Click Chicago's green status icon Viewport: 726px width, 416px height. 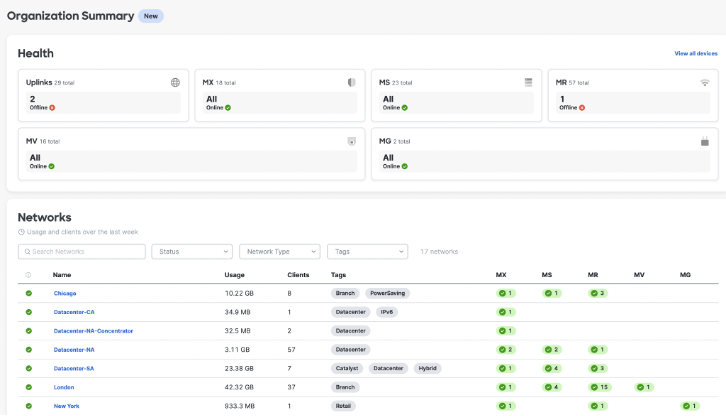pos(29,293)
